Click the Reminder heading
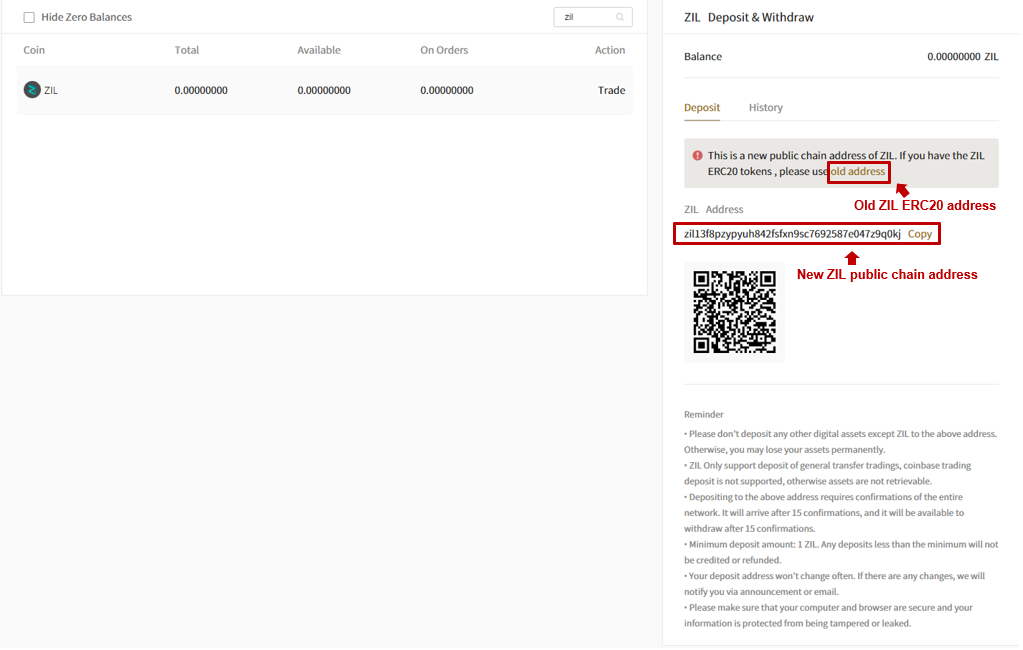 point(703,414)
